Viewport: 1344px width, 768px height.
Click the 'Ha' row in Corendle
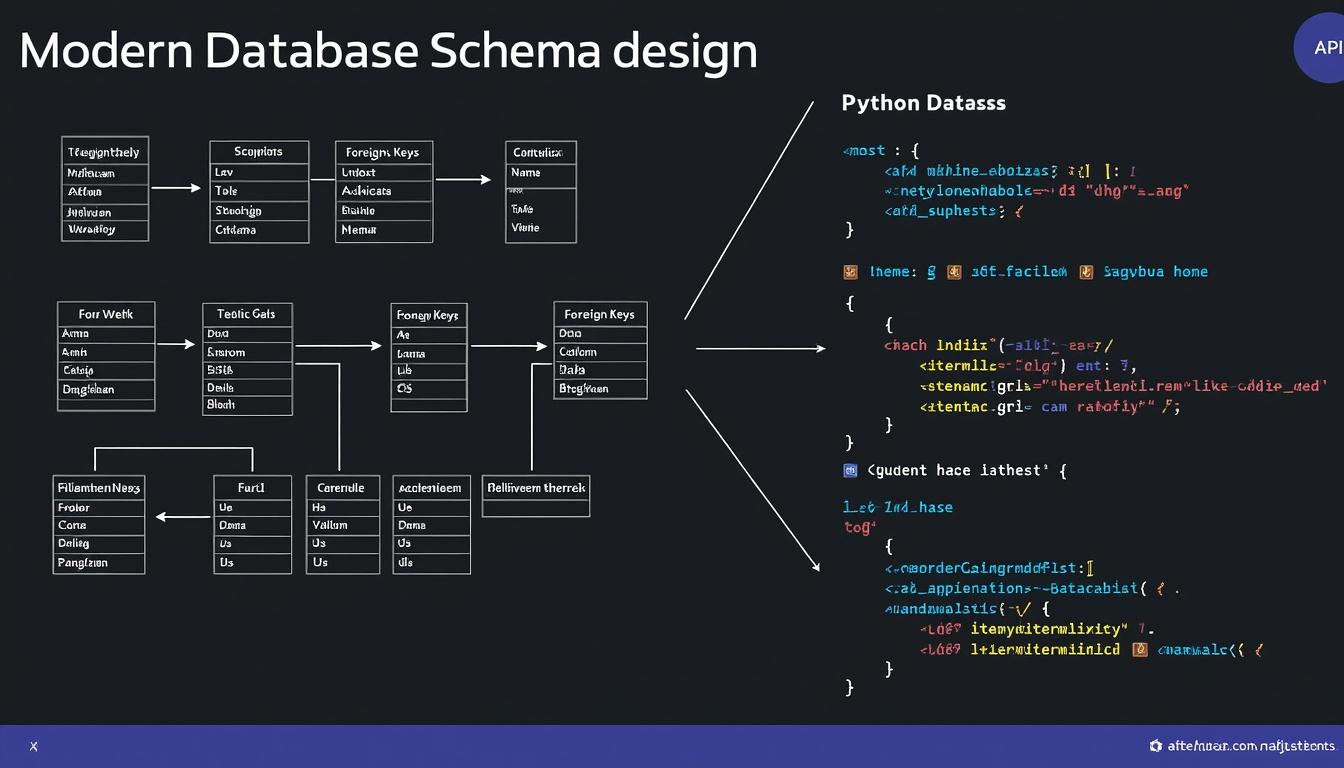[x=343, y=508]
